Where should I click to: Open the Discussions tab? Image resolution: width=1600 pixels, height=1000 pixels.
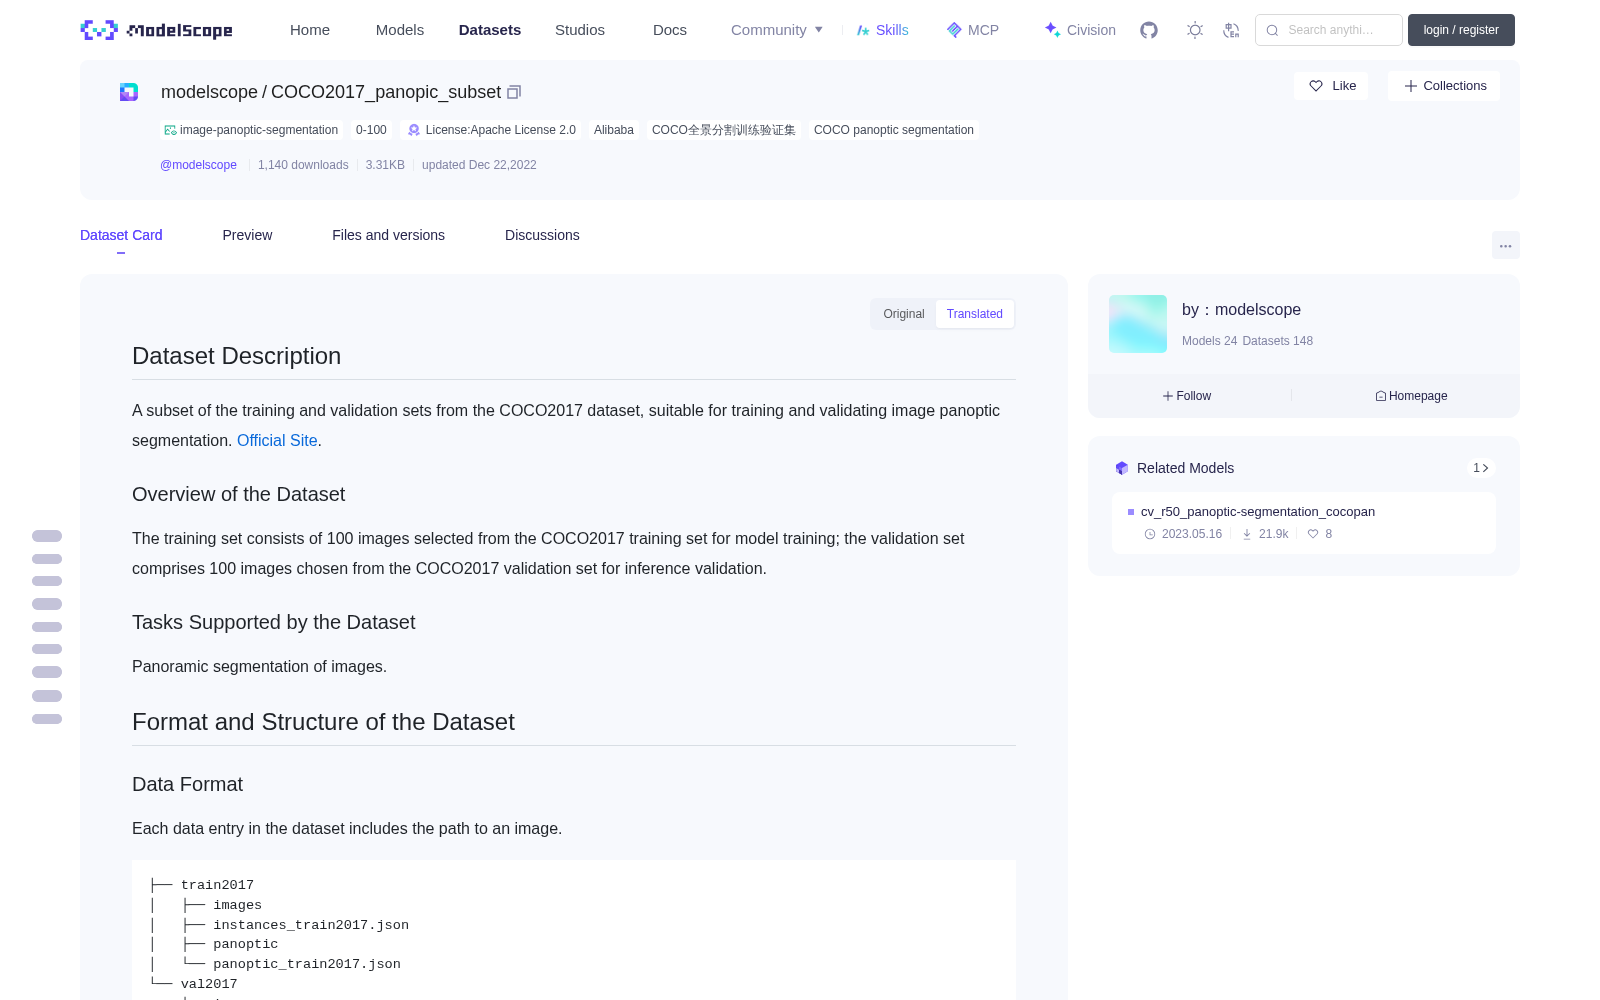(x=542, y=235)
